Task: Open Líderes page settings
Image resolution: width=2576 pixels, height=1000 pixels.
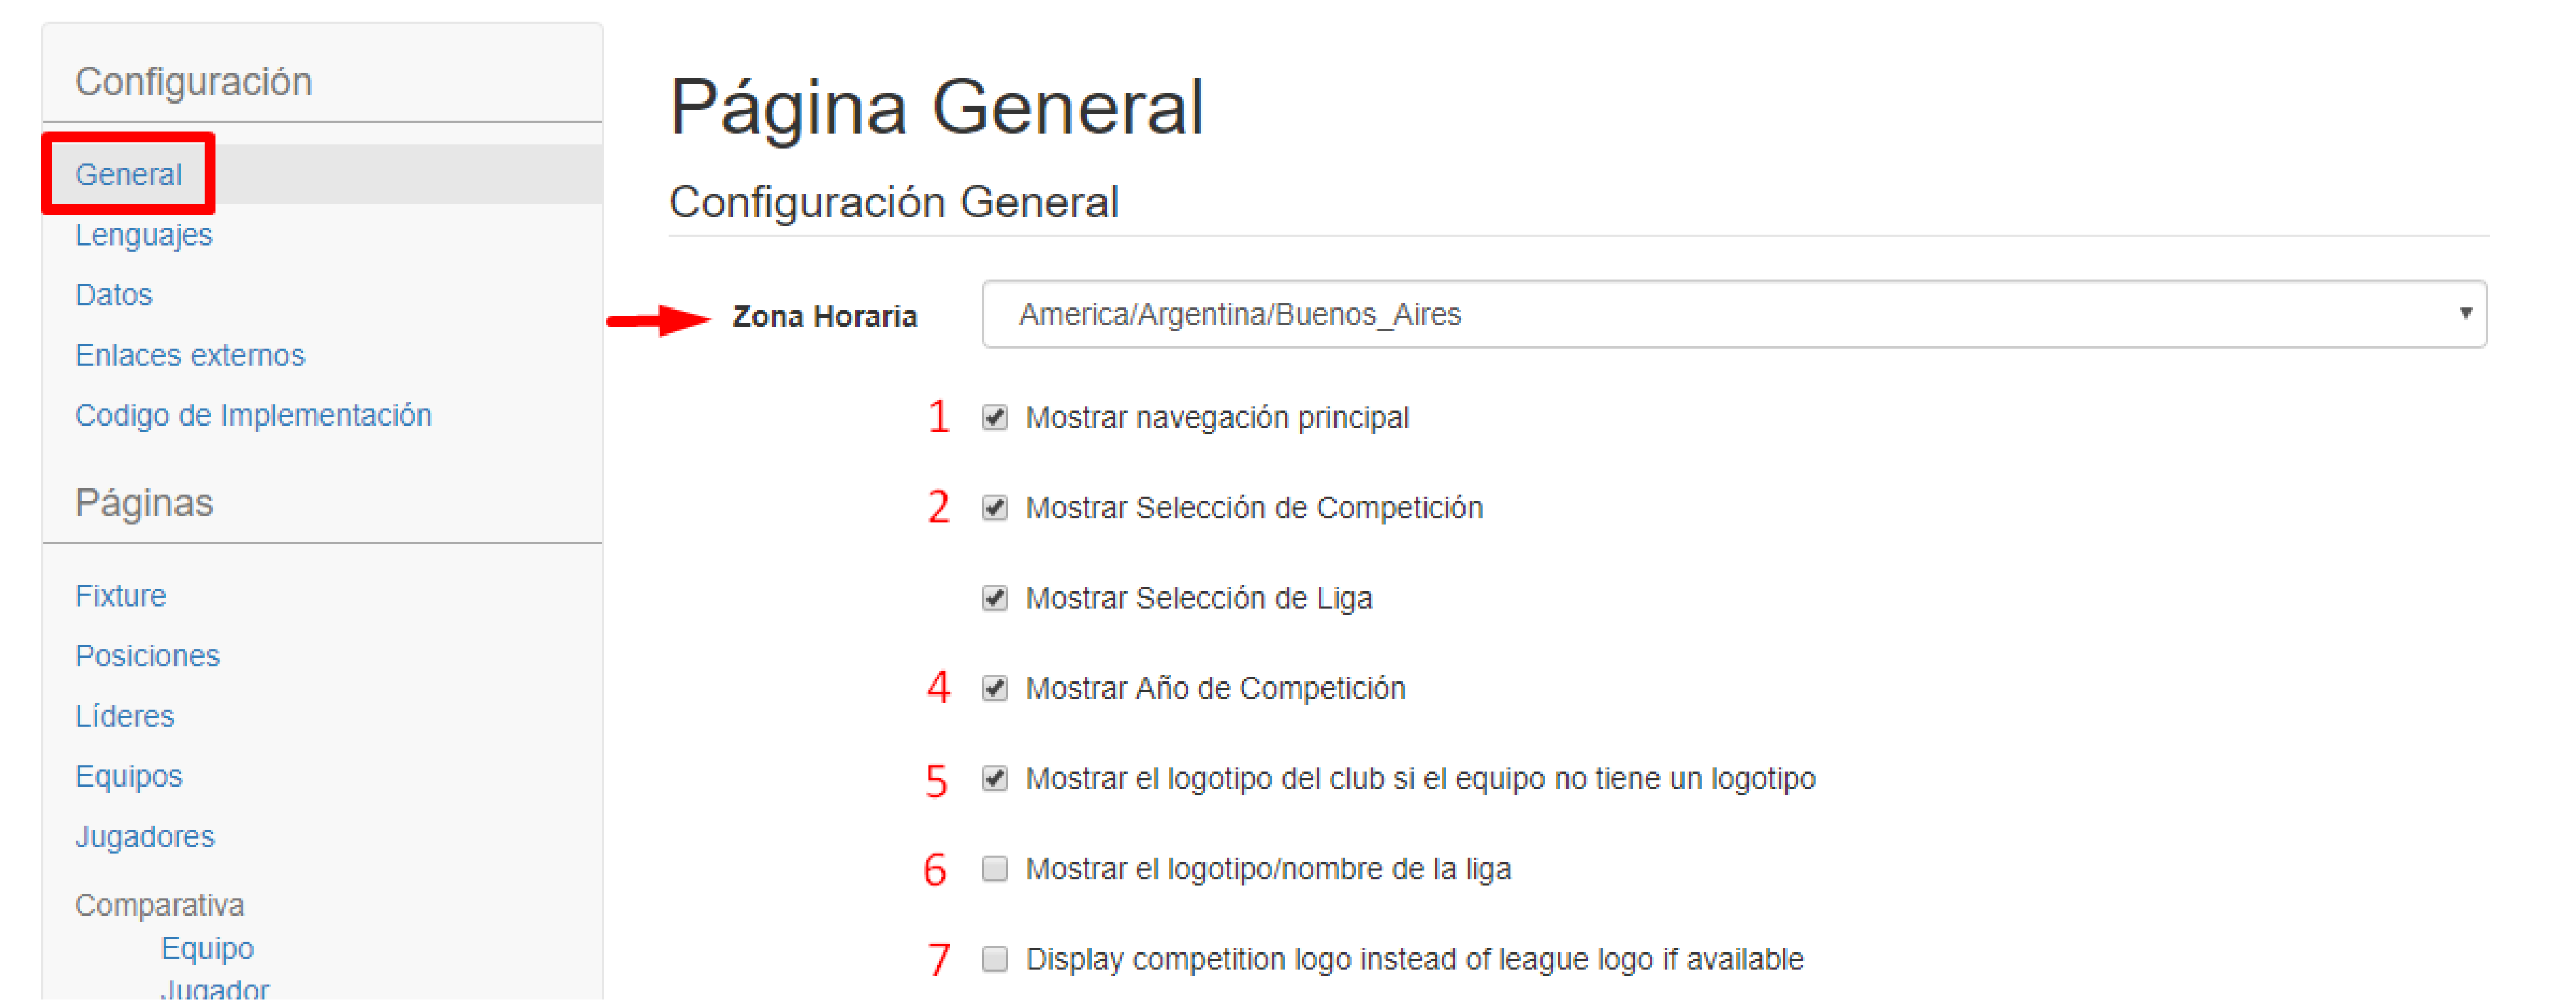Action: pyautogui.click(x=124, y=716)
